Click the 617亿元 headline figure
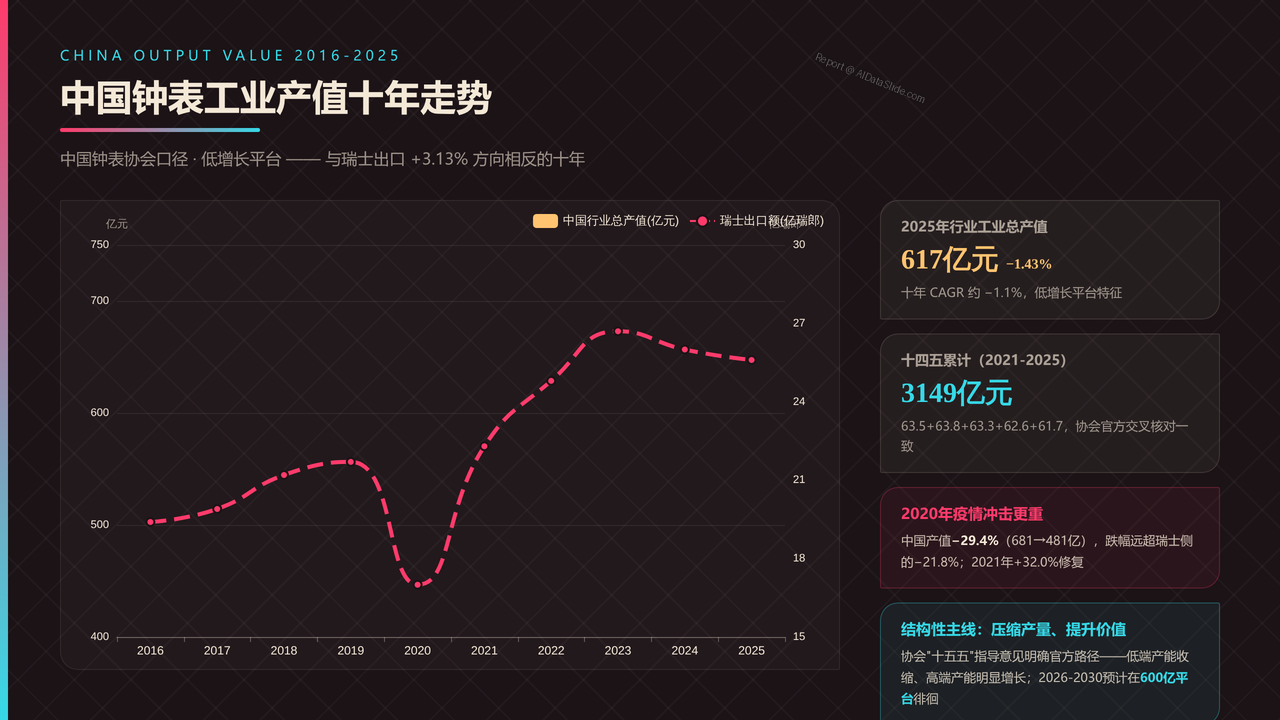 pos(949,260)
